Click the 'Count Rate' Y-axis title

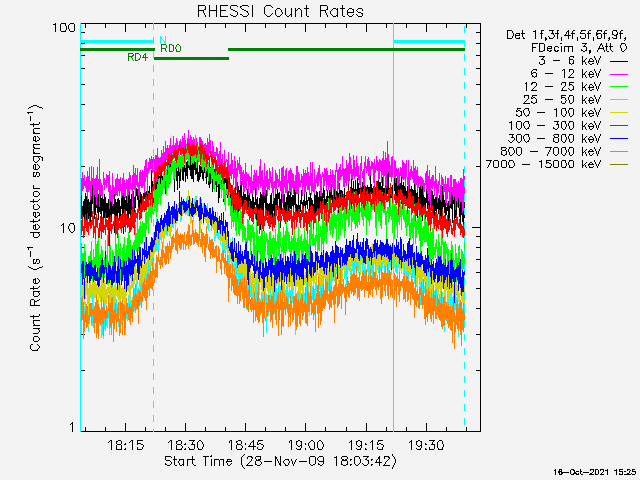coord(36,228)
